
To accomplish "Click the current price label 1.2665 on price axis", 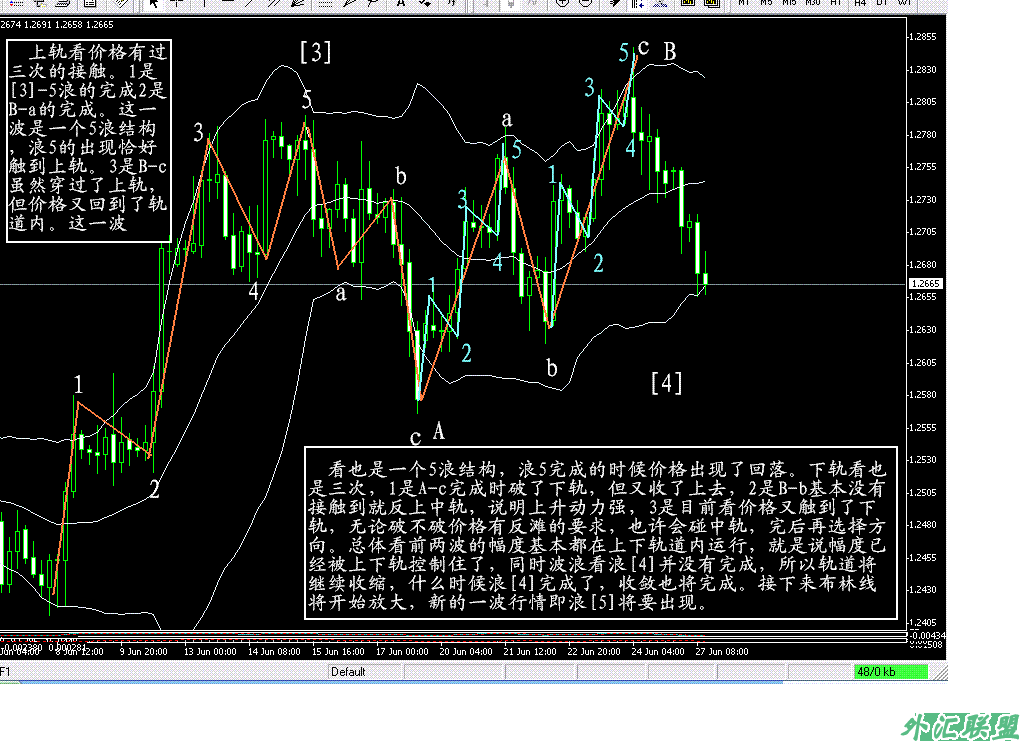I will click(x=925, y=283).
